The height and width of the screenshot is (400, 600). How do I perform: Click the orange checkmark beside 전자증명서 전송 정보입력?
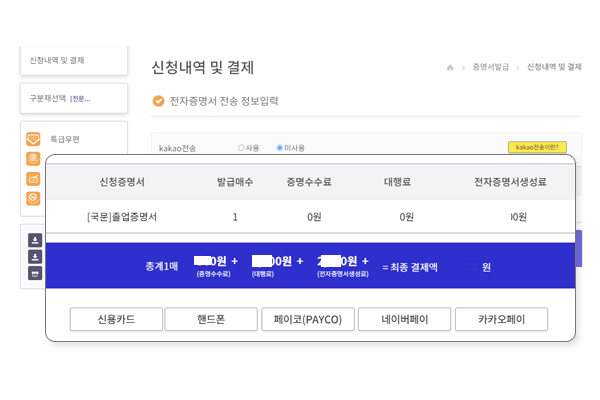[158, 101]
